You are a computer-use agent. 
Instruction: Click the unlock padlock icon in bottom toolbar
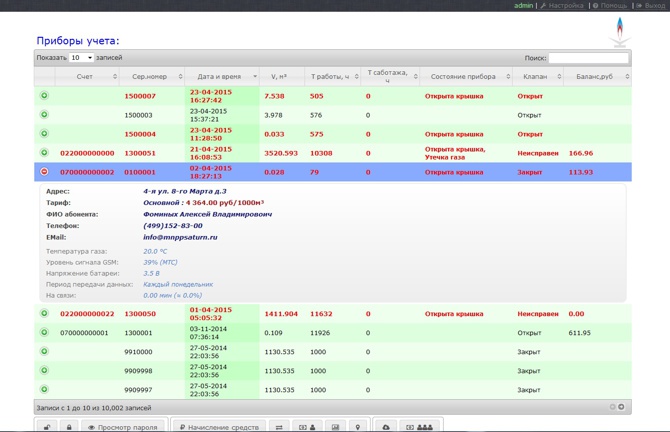click(47, 427)
